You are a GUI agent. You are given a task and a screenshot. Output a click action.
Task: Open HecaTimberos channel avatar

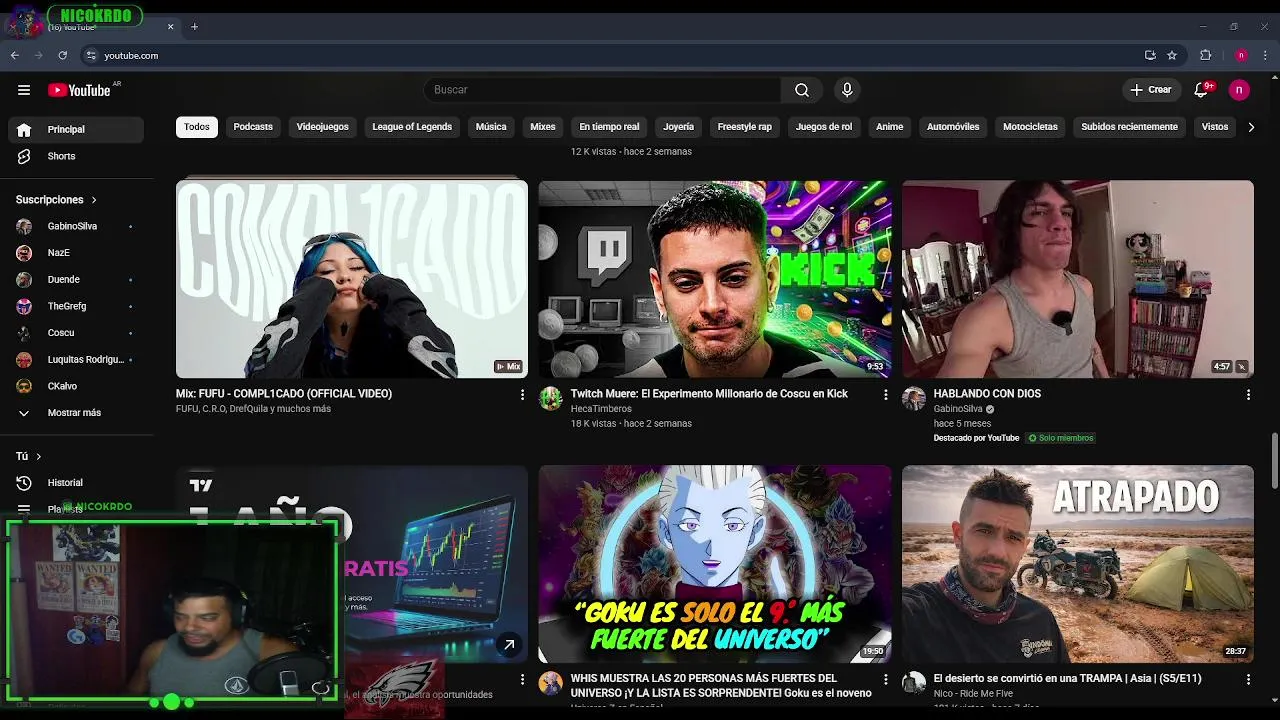coord(551,399)
